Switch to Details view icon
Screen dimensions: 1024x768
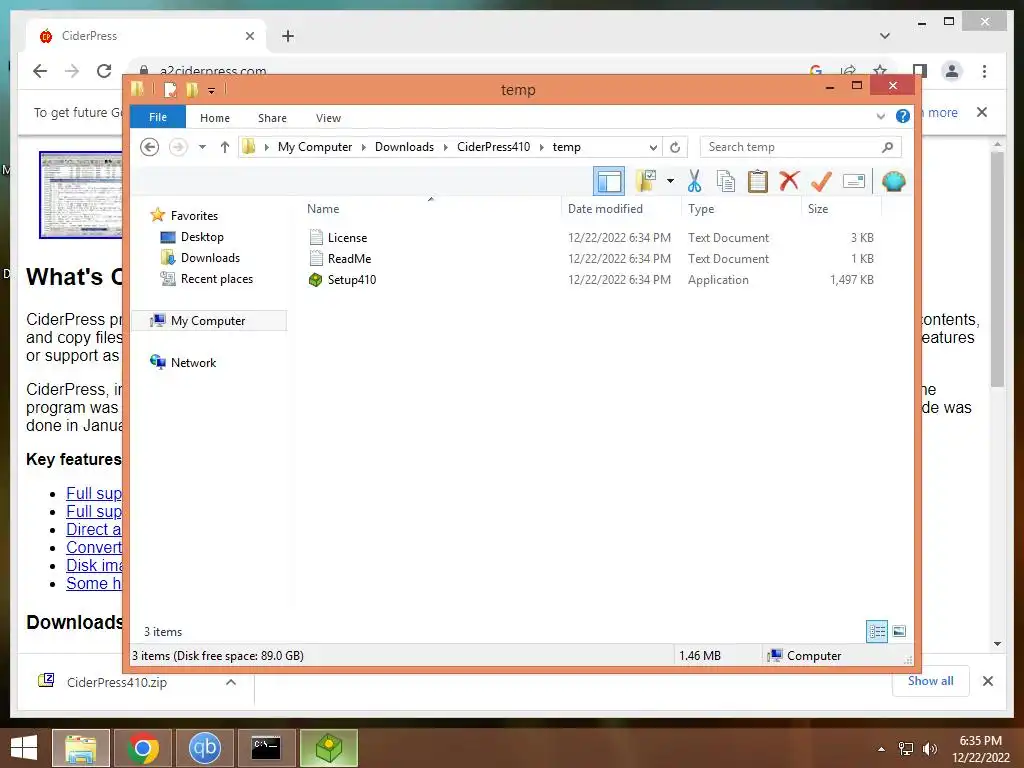point(876,631)
